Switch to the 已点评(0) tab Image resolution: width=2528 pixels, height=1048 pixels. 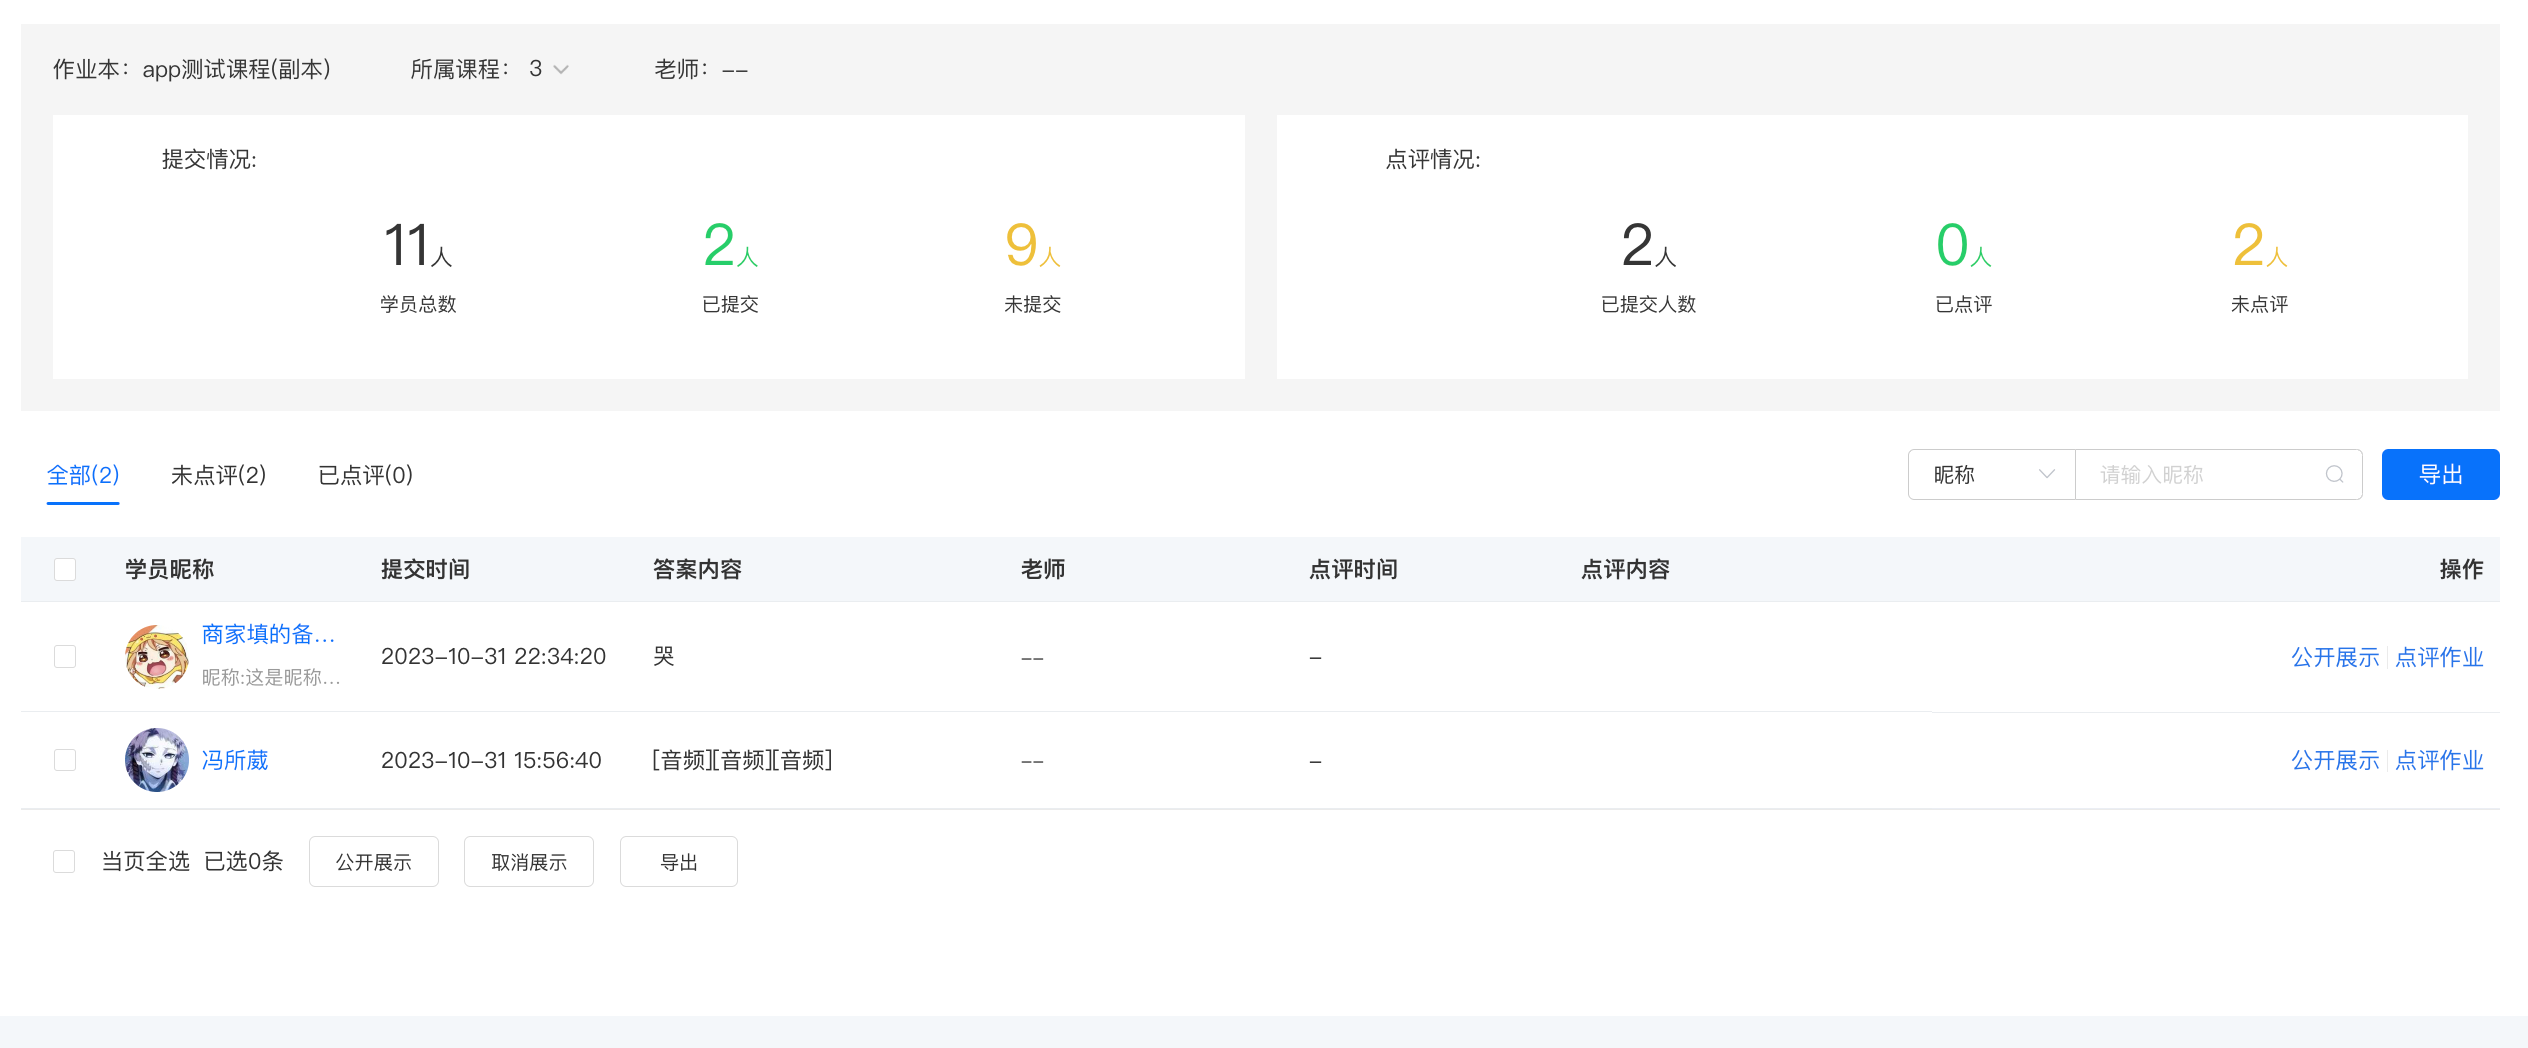pyautogui.click(x=365, y=474)
